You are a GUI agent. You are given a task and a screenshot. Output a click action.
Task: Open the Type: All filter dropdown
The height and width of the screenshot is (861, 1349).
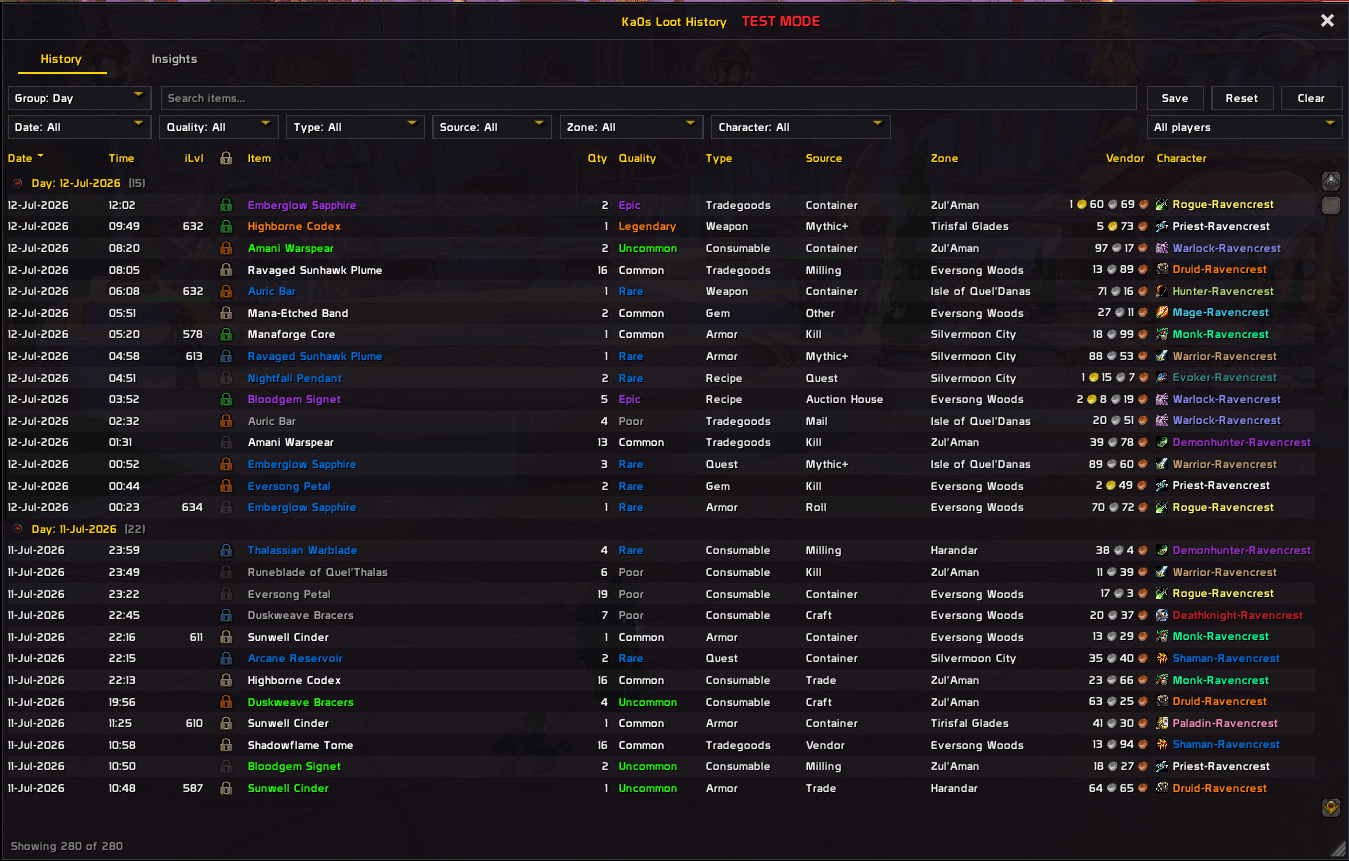pyautogui.click(x=355, y=127)
